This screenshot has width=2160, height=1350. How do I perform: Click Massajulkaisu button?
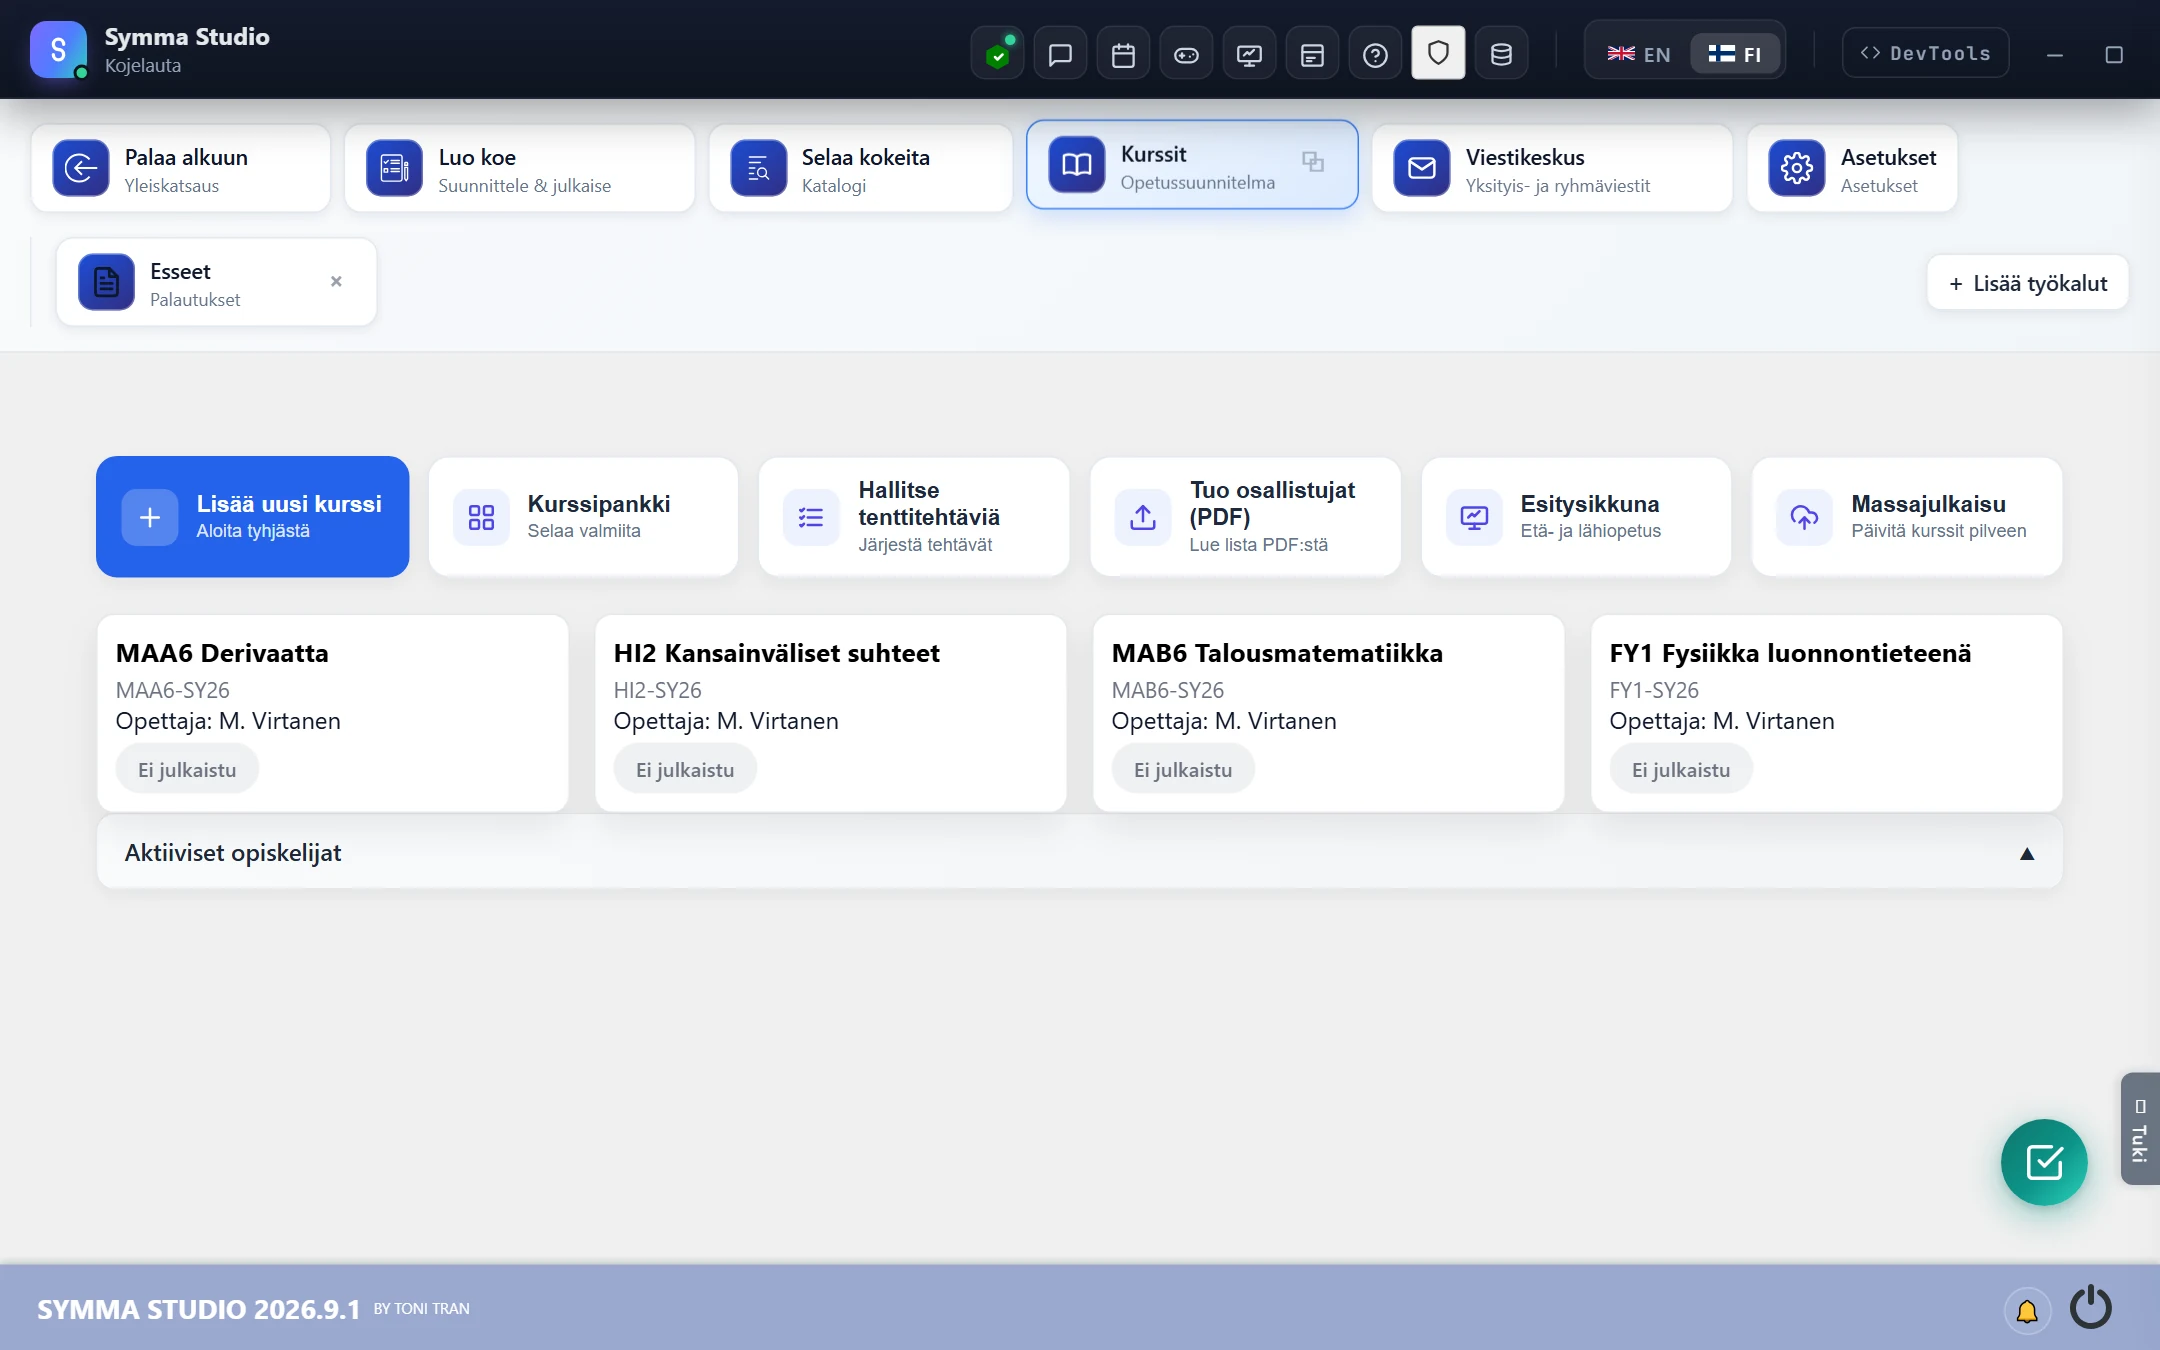click(1907, 517)
